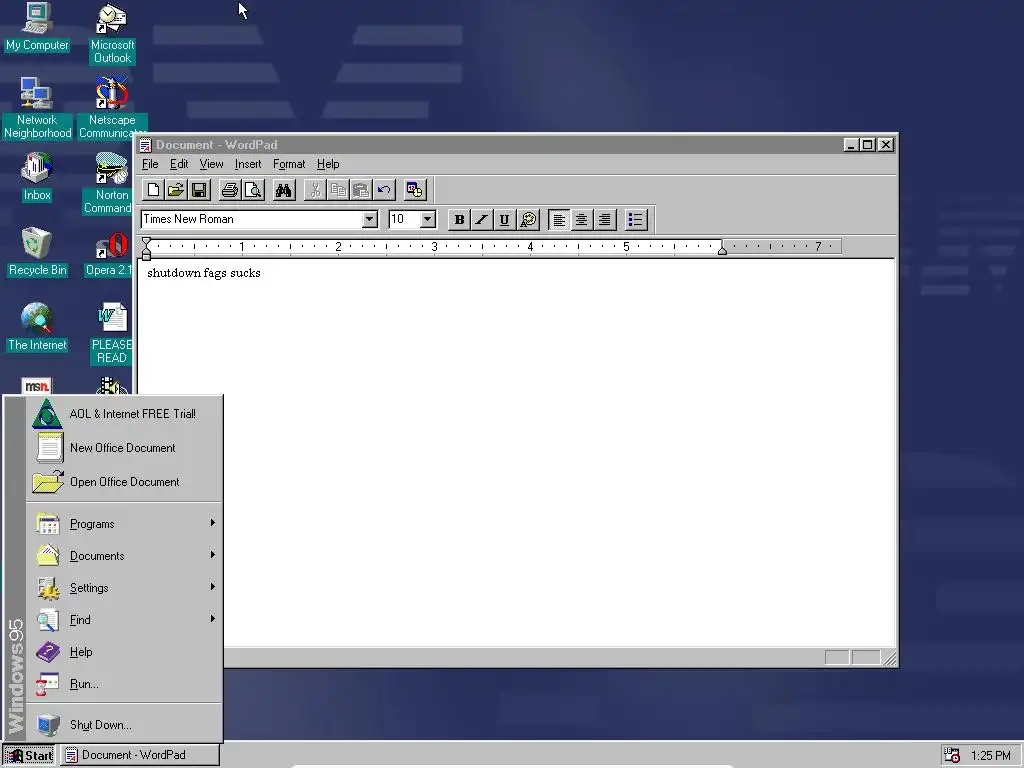Click the New document icon in WordPad
1024x768 pixels.
coord(153,190)
